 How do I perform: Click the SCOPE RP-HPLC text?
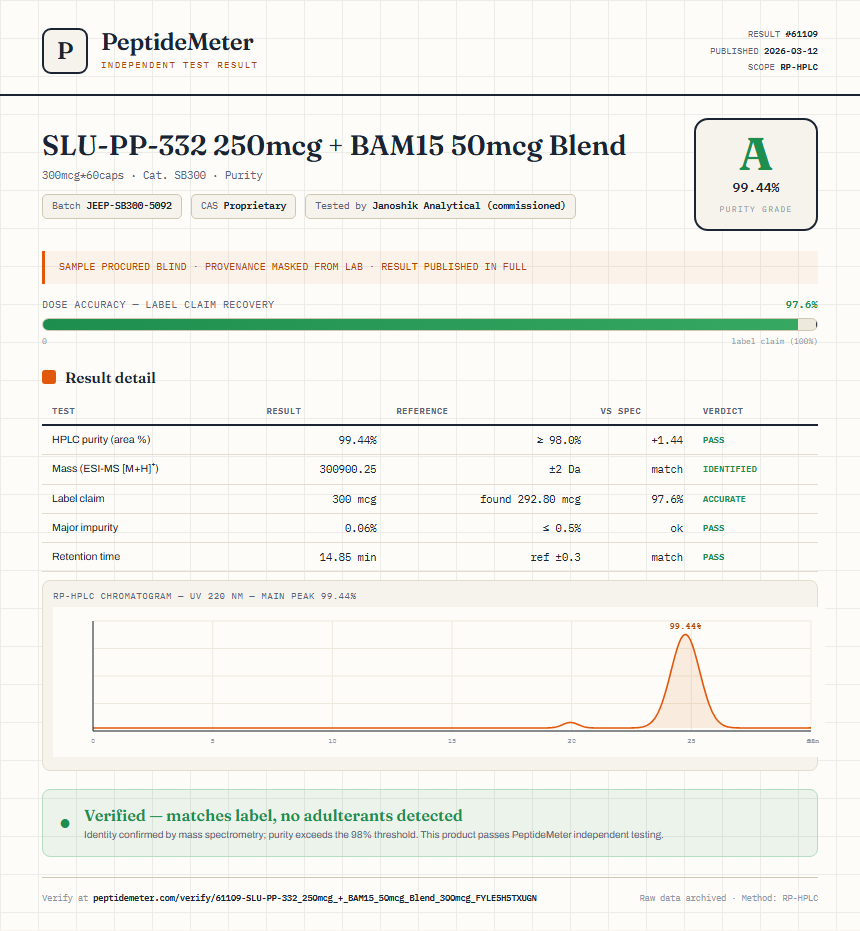click(783, 67)
